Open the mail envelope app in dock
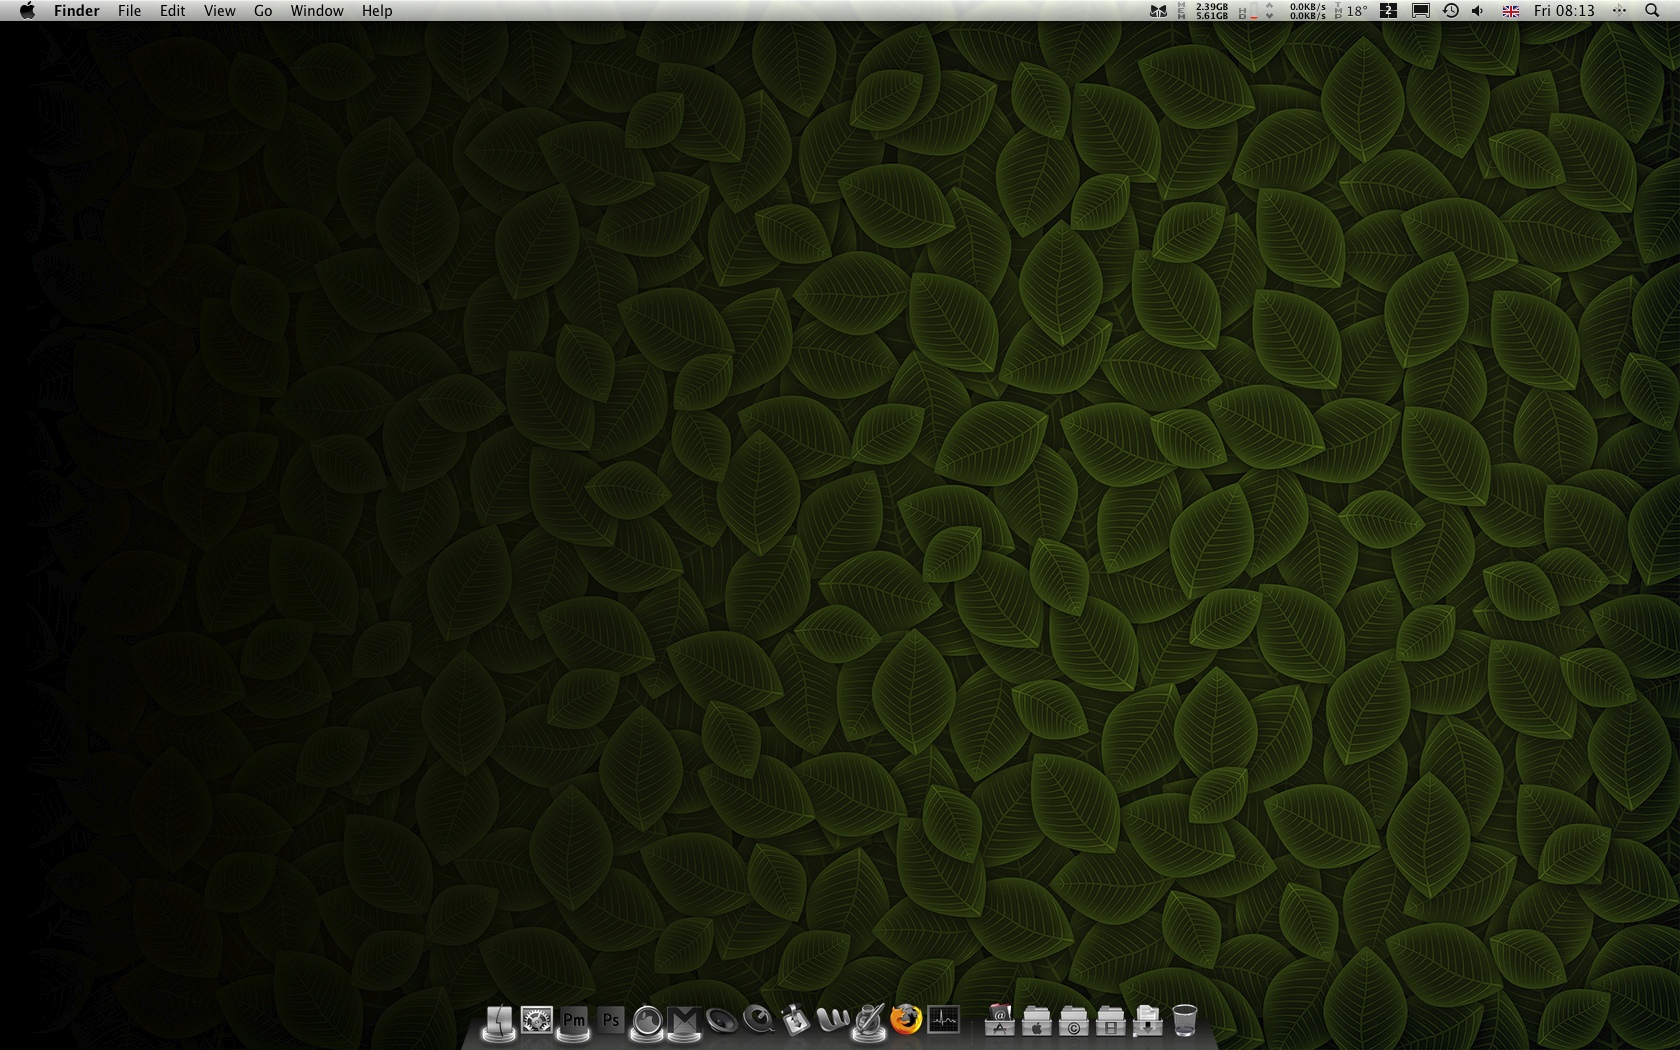Viewport: 1680px width, 1050px height. pyautogui.click(x=684, y=1021)
